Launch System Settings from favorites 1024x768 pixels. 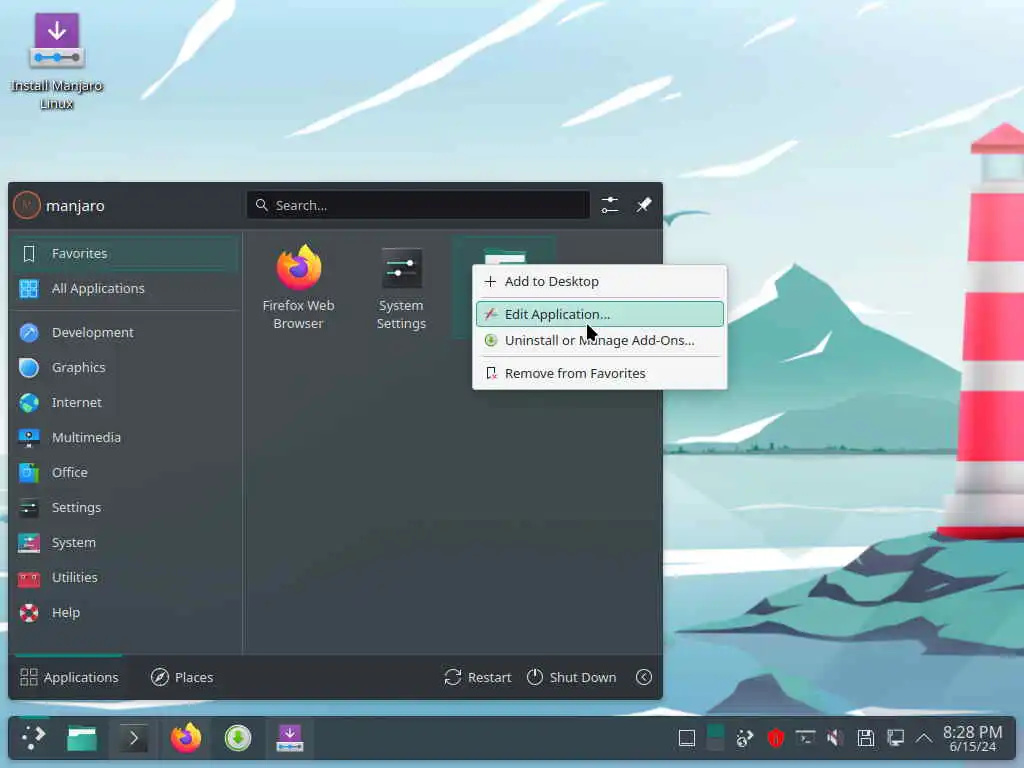[x=401, y=287]
